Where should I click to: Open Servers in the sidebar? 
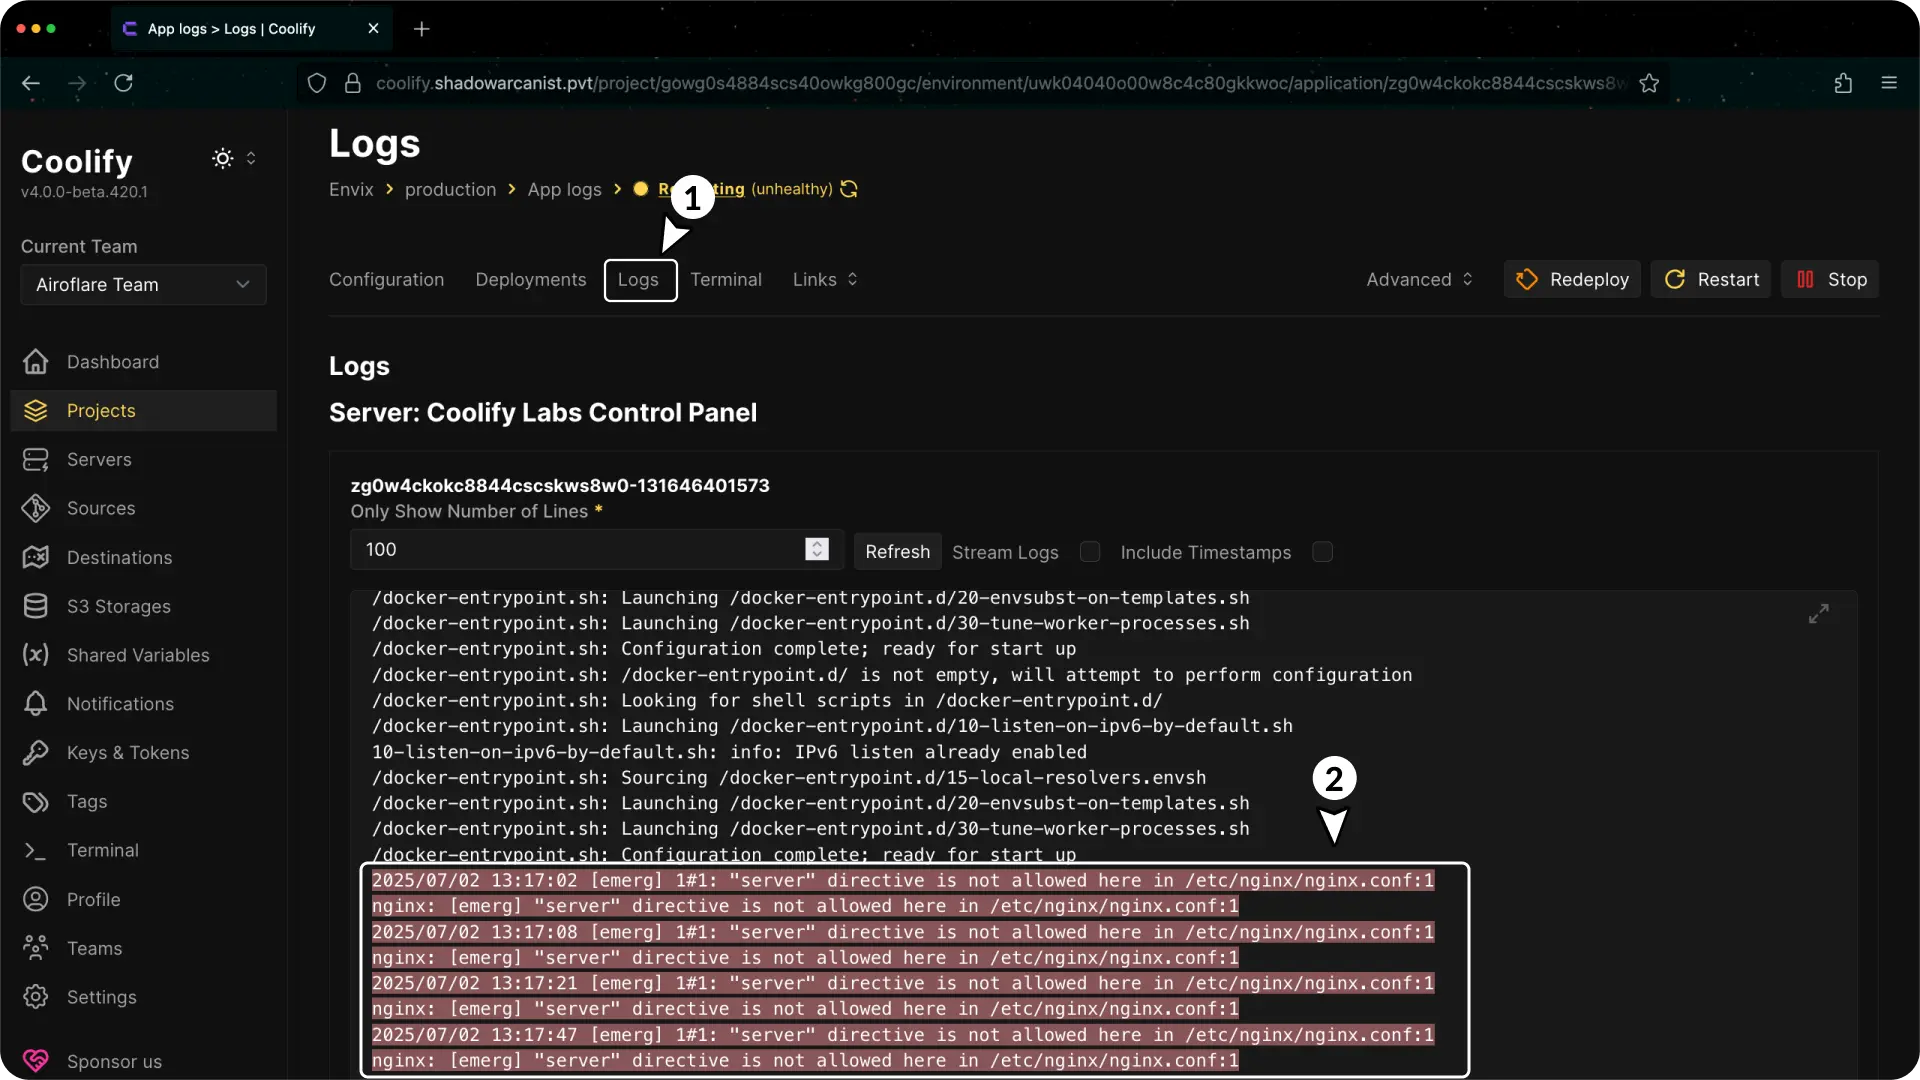point(144,460)
